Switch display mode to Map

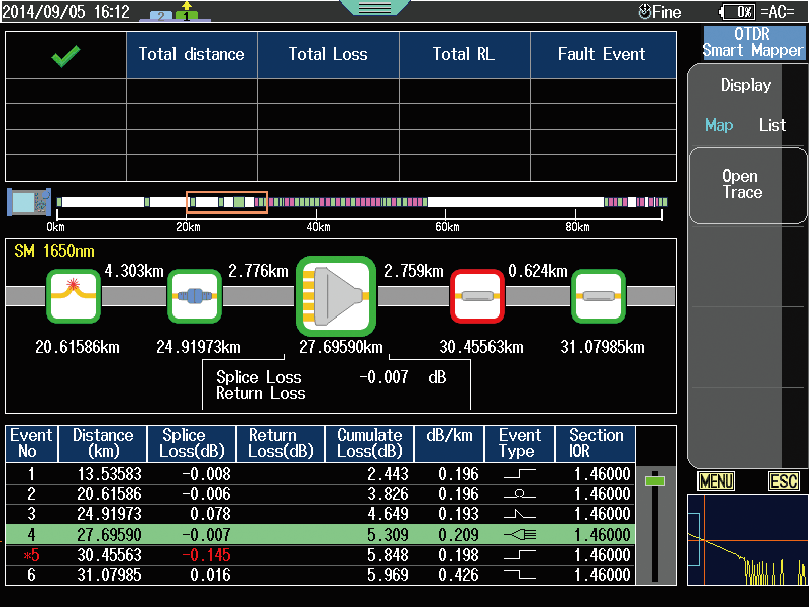pos(718,125)
